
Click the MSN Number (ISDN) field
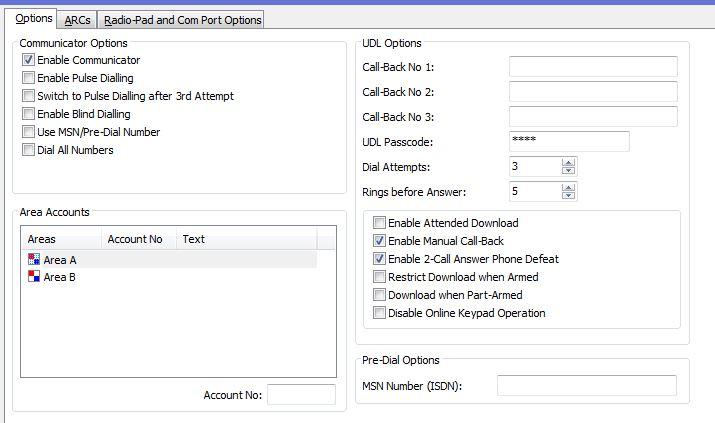pyautogui.click(x=587, y=386)
